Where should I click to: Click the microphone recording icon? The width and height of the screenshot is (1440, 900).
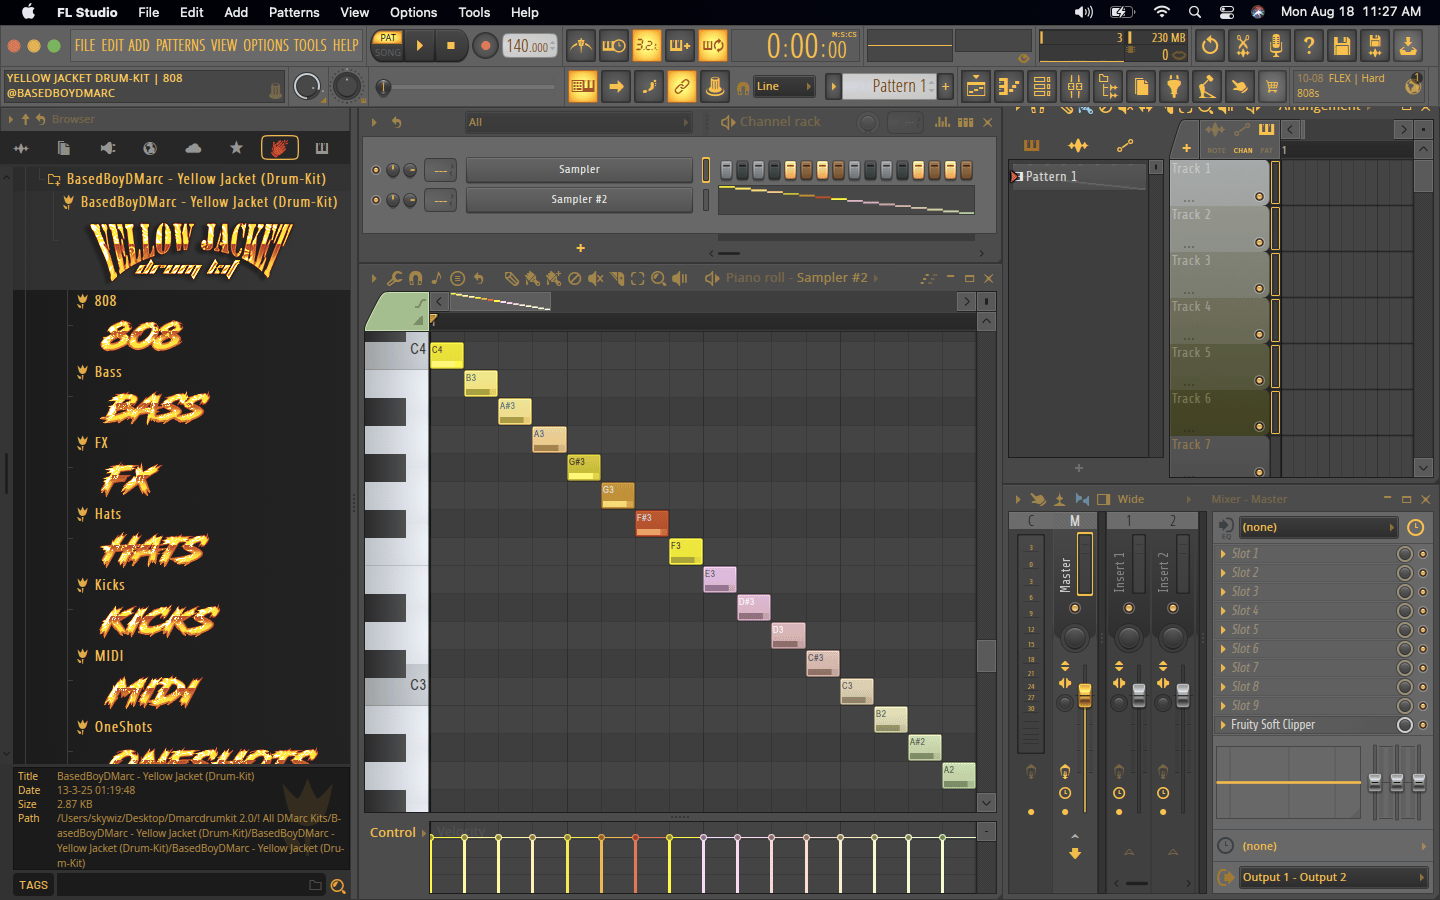pyautogui.click(x=1275, y=46)
